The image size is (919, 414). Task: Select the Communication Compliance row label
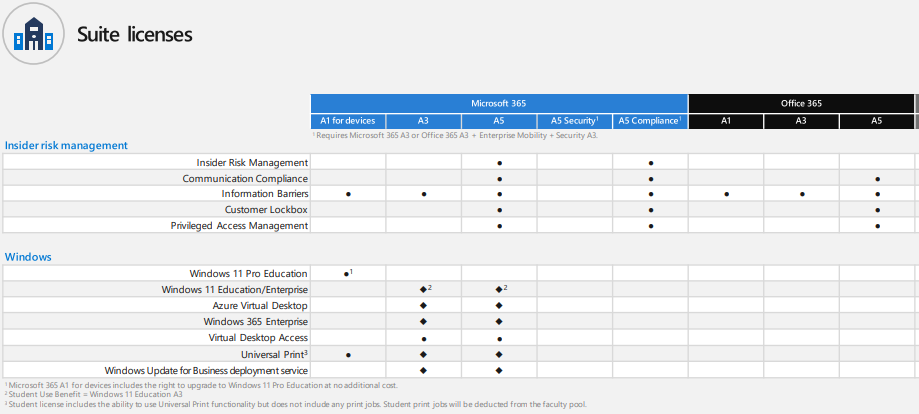click(x=245, y=178)
